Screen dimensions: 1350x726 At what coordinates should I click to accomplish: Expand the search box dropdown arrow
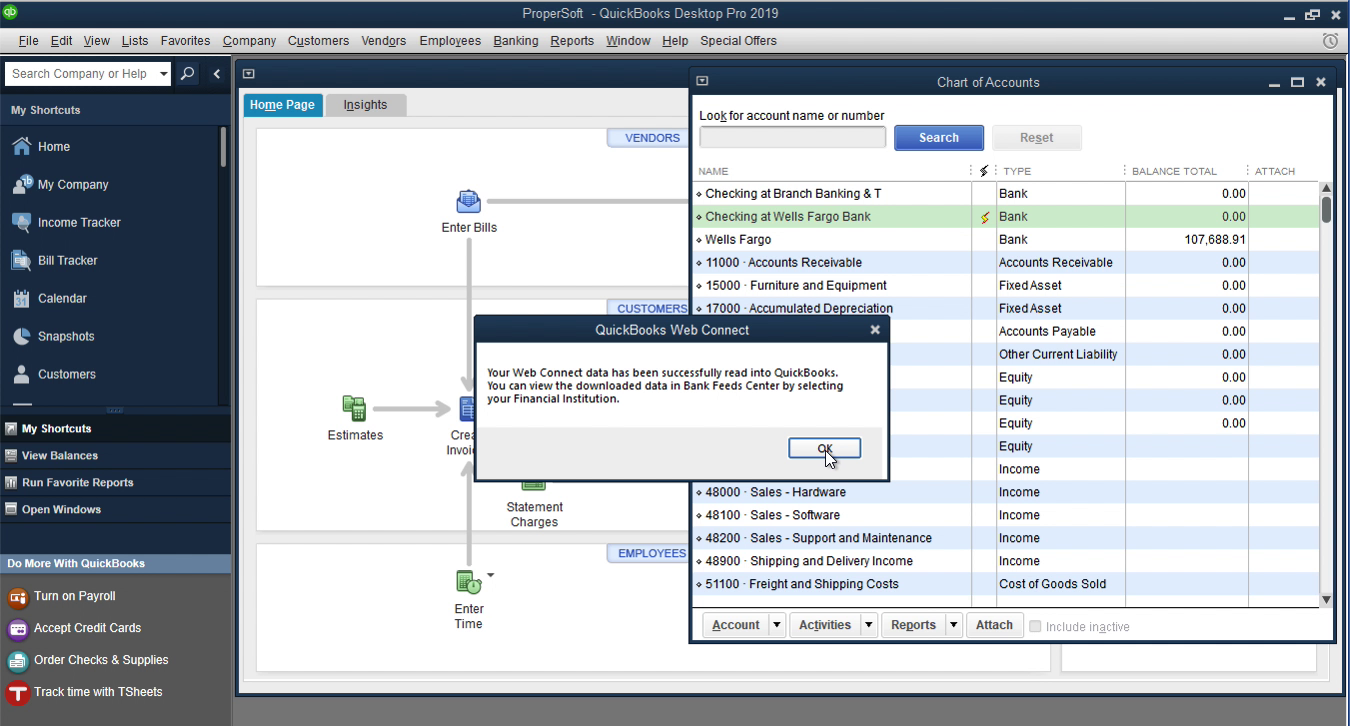(x=164, y=74)
